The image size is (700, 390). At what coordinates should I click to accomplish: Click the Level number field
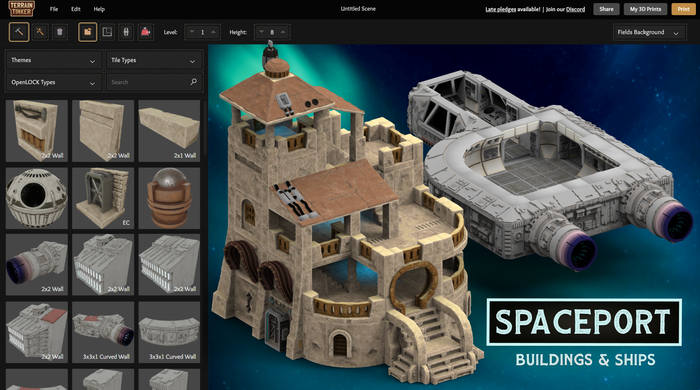pos(203,32)
